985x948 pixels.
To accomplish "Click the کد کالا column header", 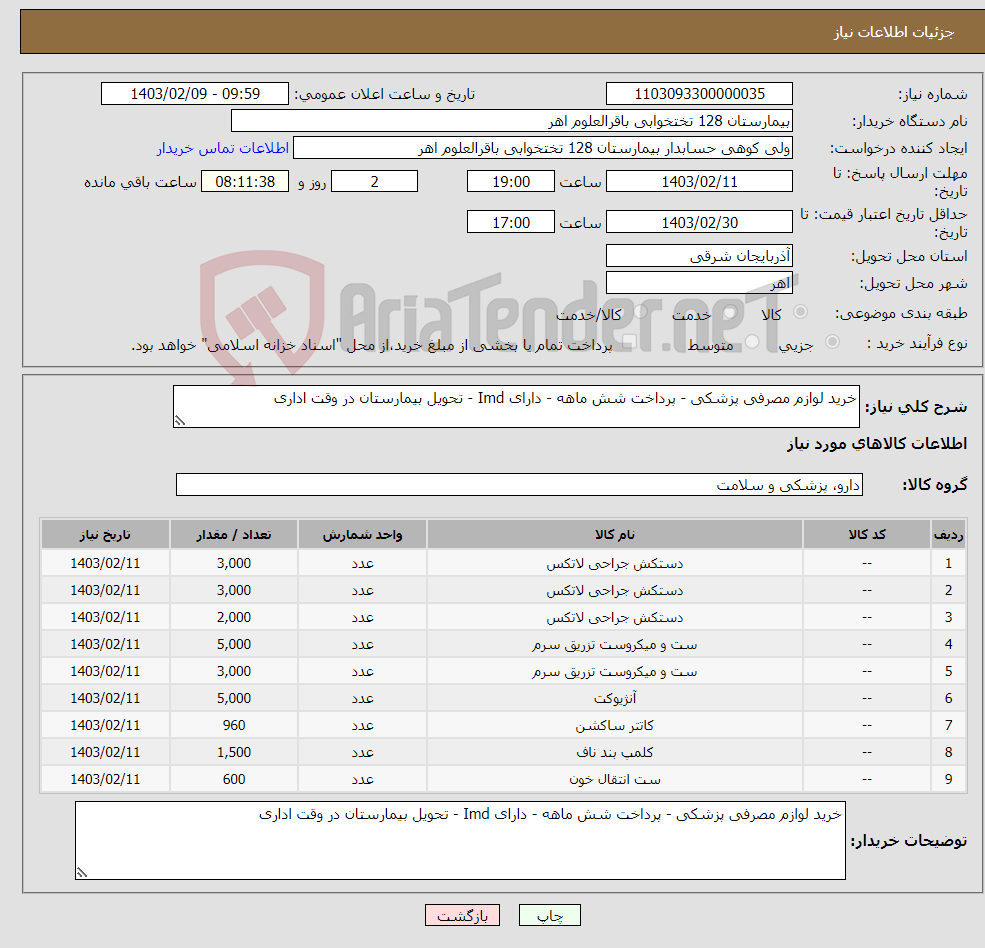I will 867,535.
